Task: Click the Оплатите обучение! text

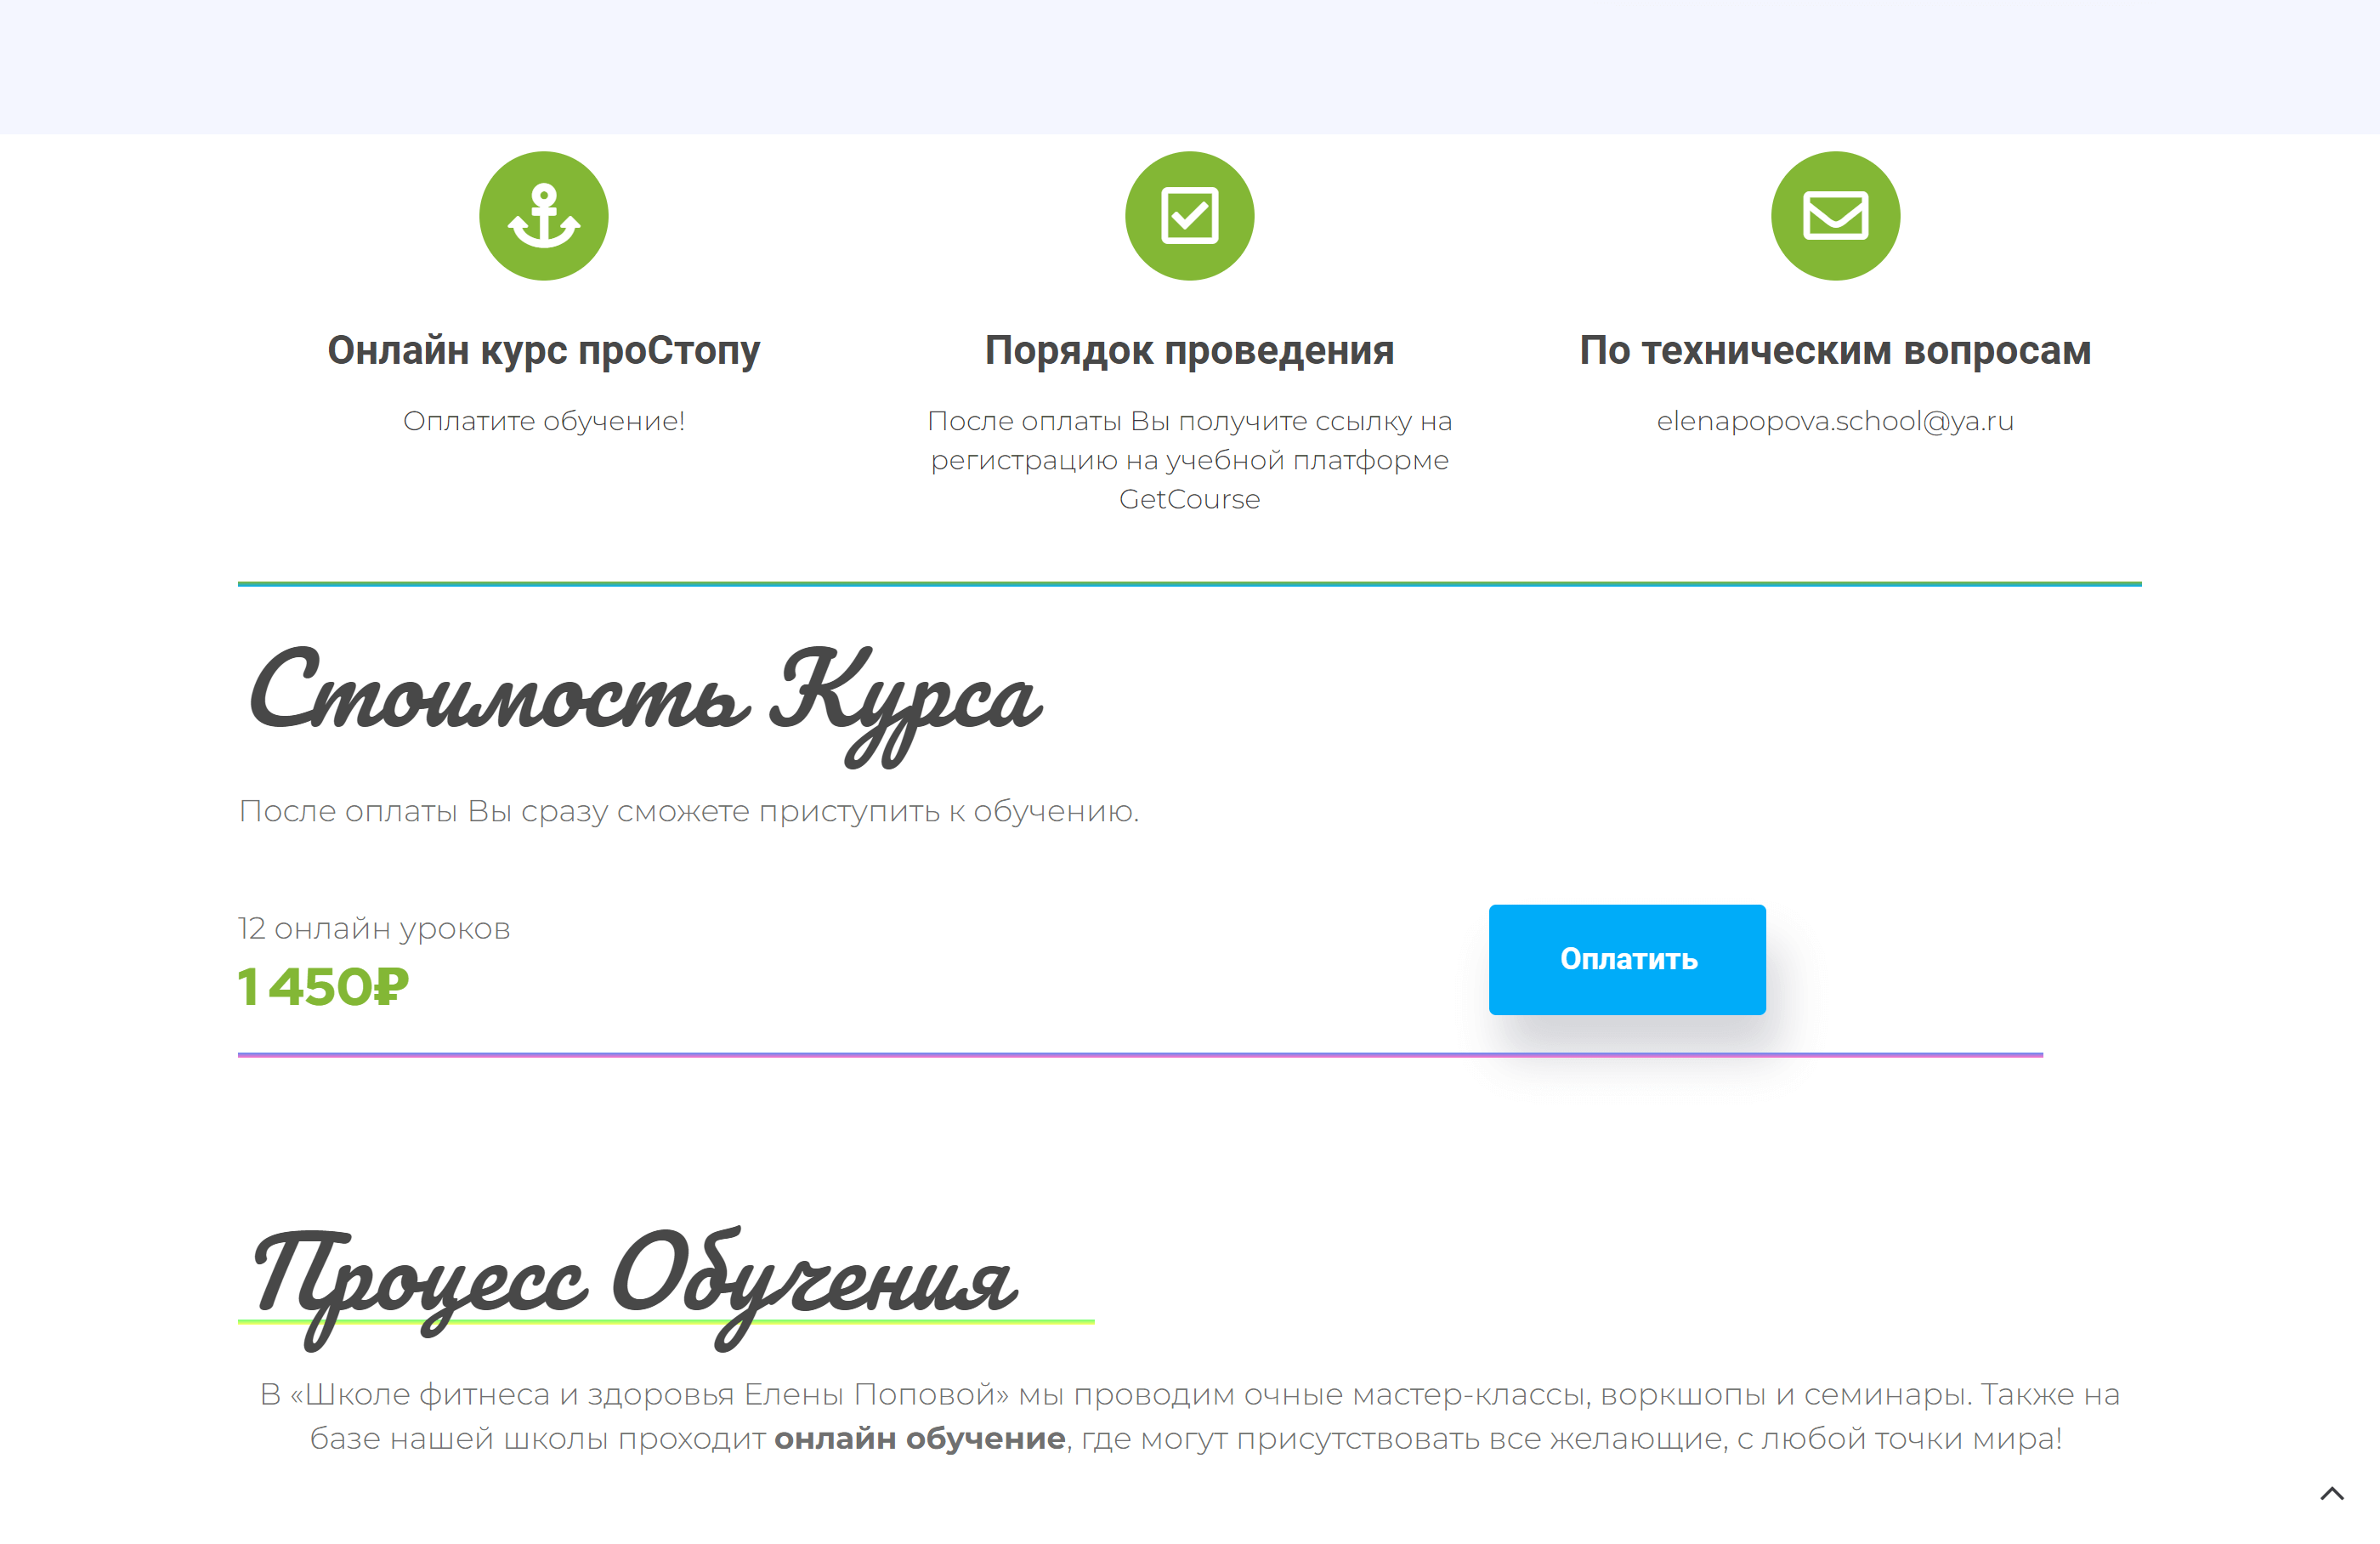Action: pos(544,421)
